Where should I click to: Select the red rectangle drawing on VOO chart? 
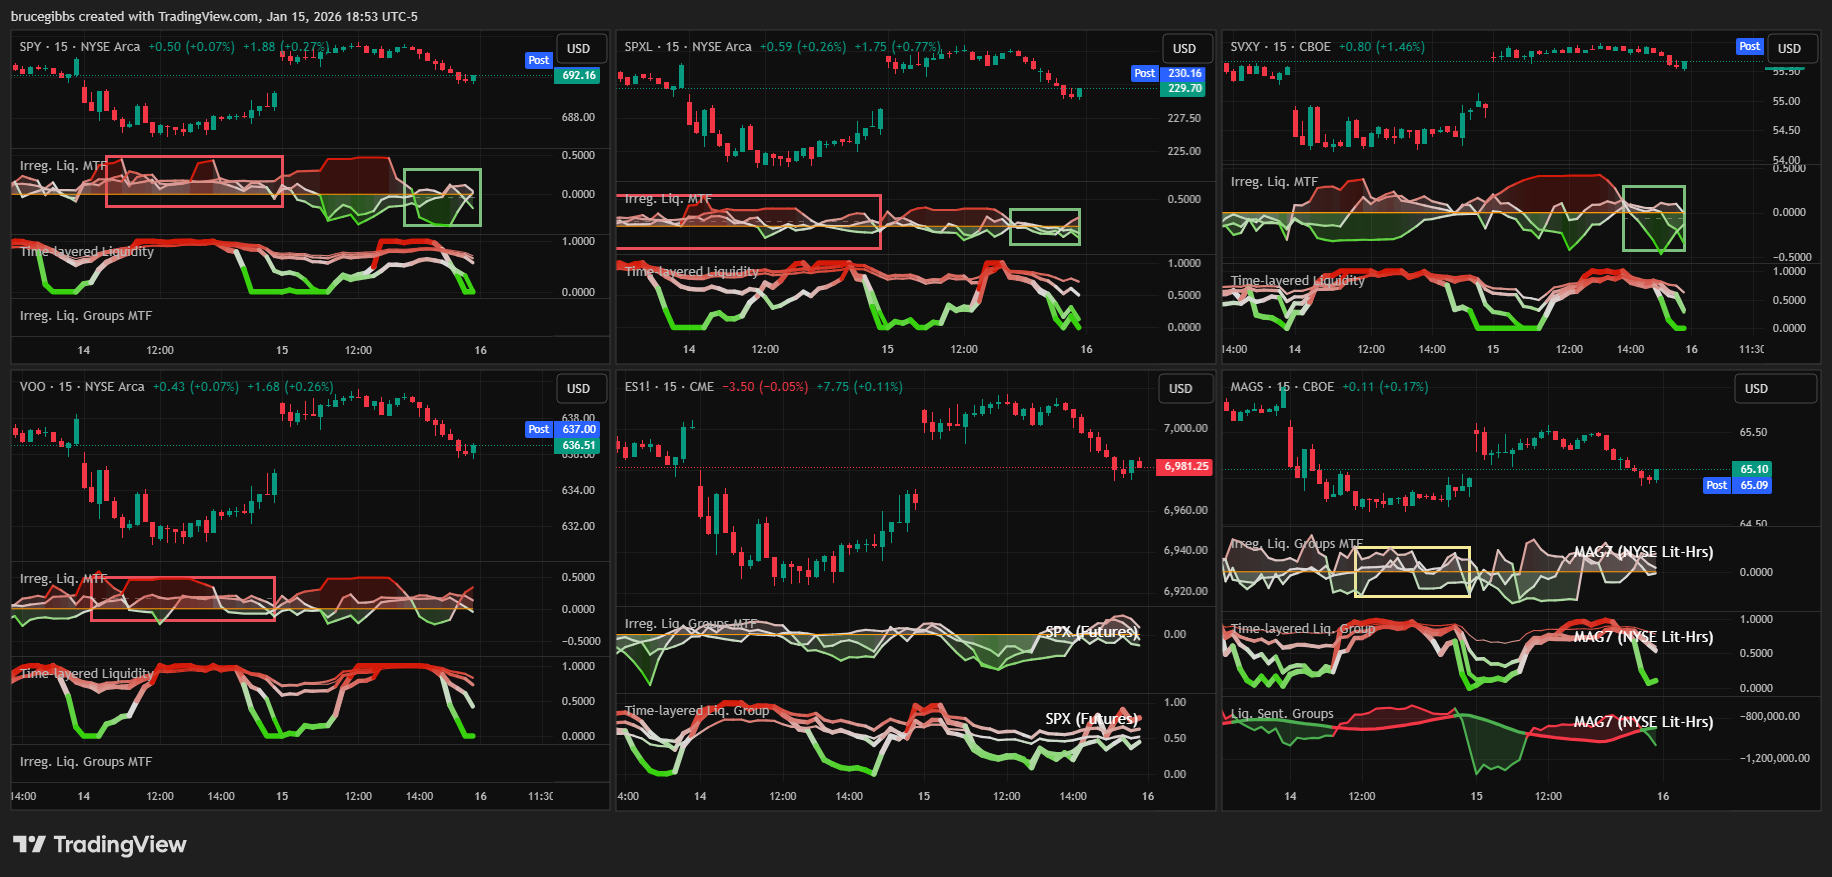[182, 578]
